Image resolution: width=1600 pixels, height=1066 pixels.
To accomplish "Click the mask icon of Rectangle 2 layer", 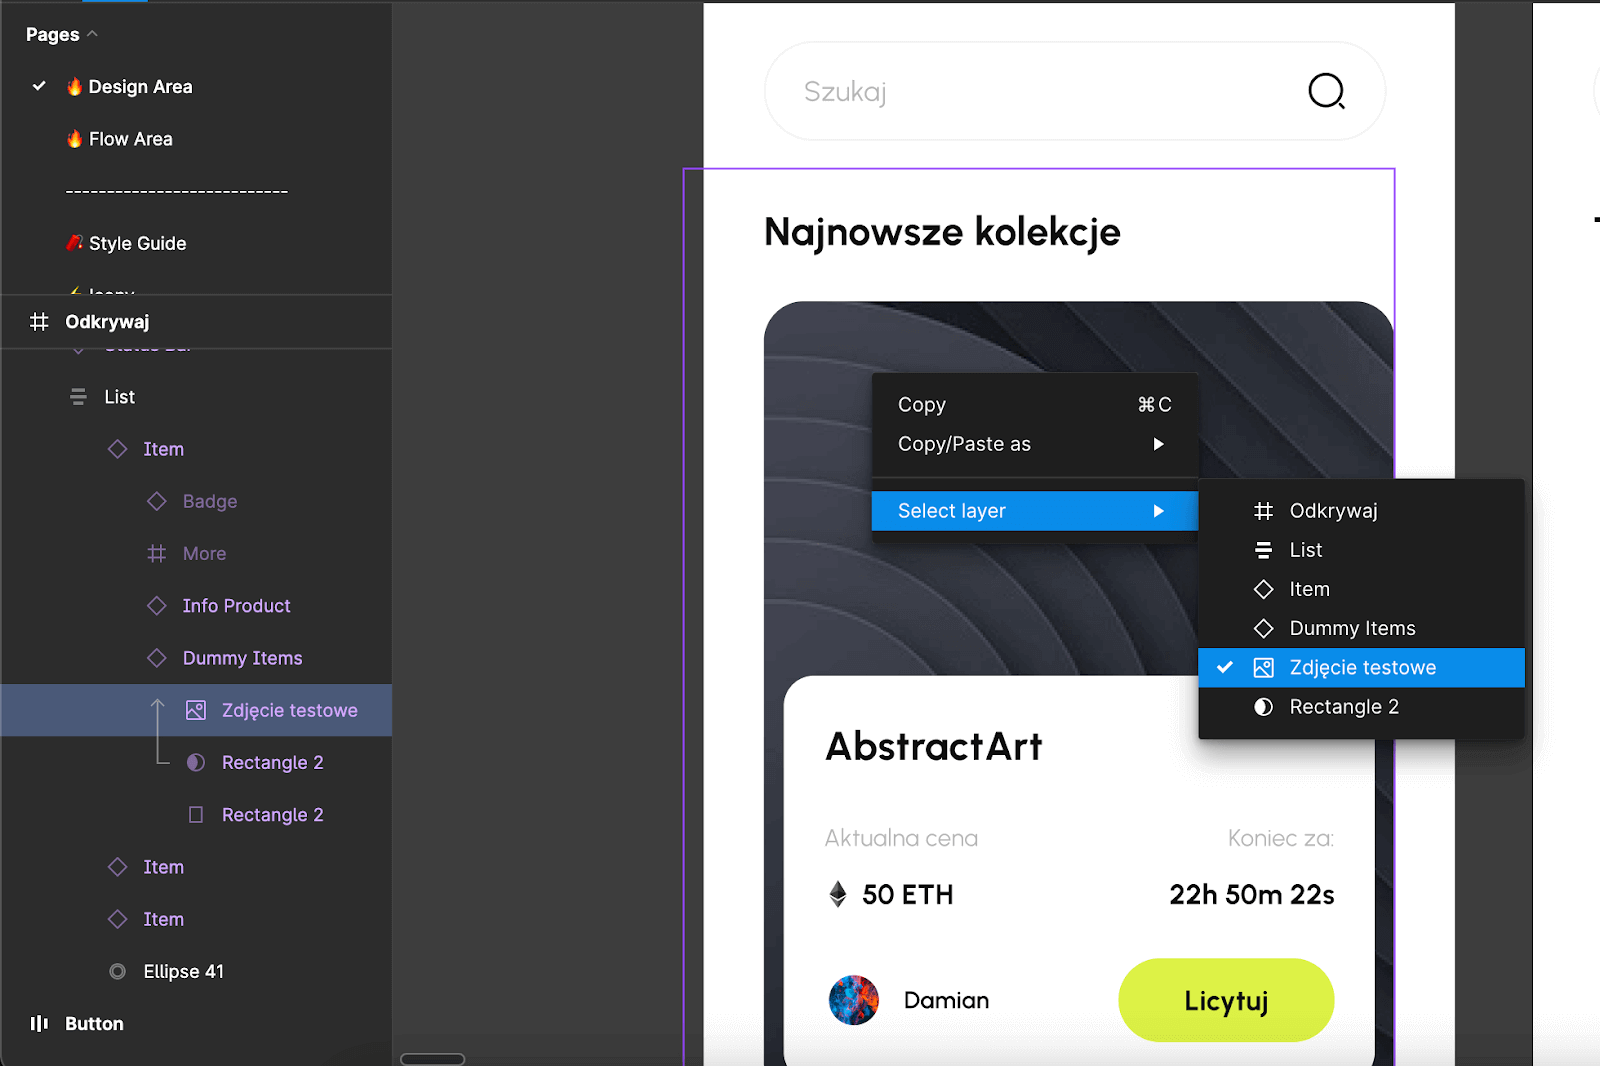I will pos(196,762).
